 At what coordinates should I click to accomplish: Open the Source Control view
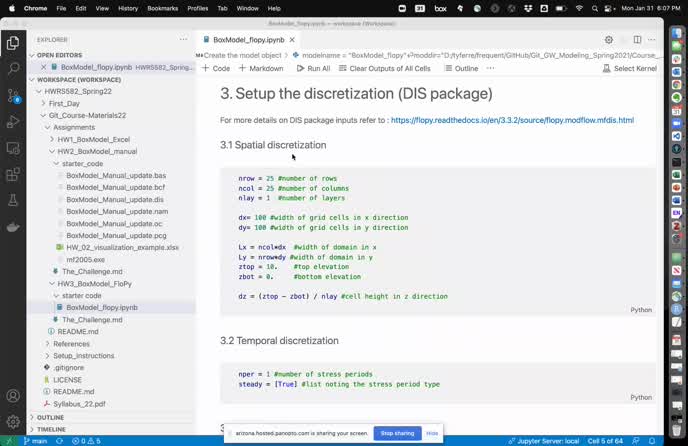click(12, 96)
